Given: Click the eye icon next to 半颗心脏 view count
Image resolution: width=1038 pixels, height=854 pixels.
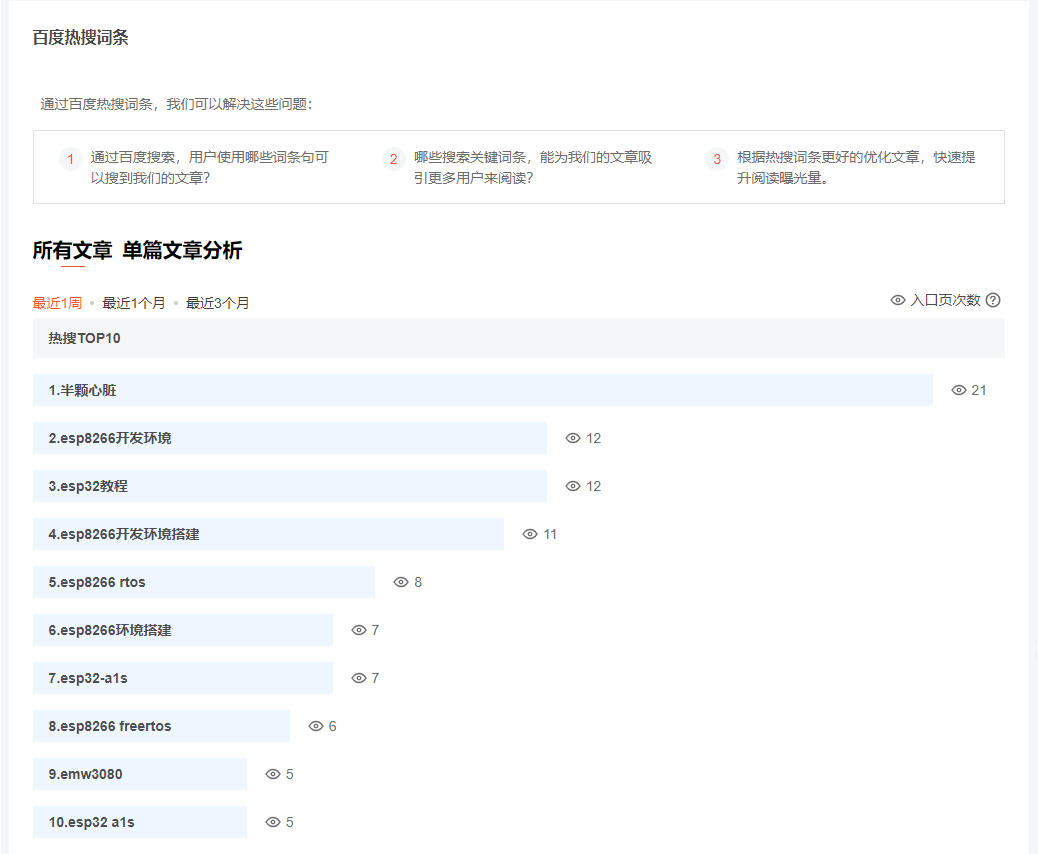Looking at the screenshot, I should coord(958,390).
